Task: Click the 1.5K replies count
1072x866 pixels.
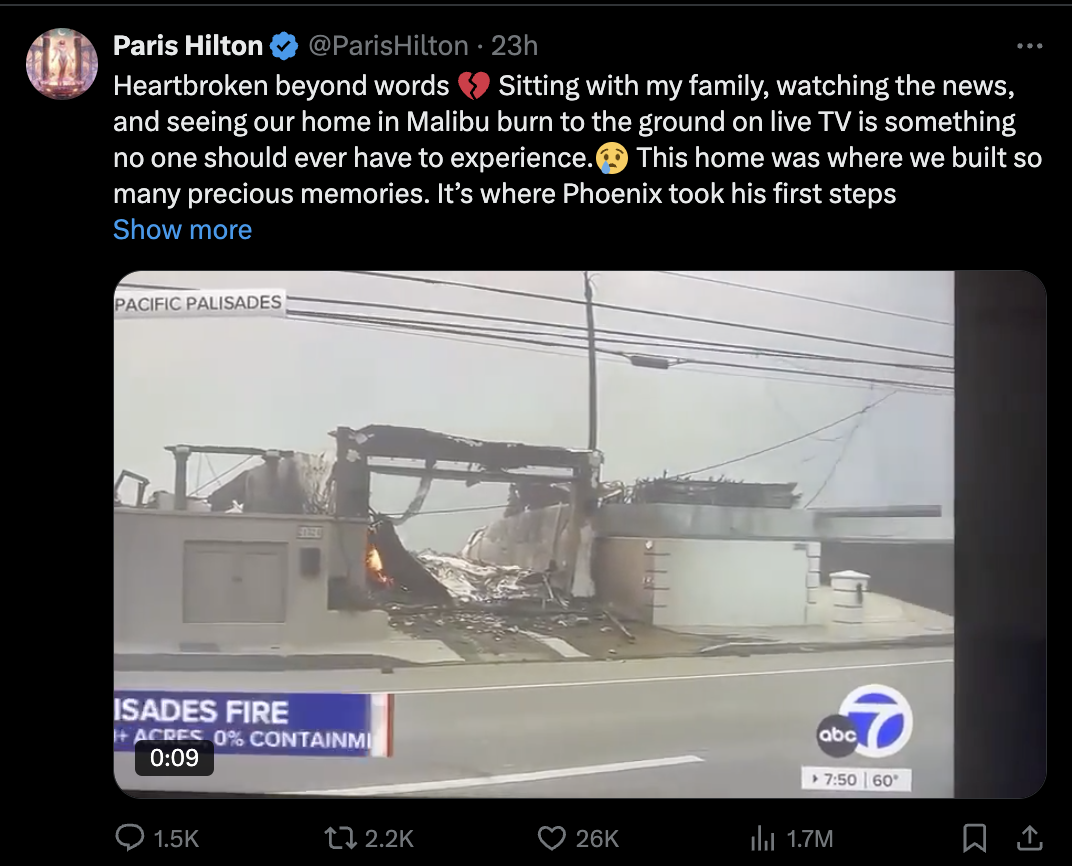Action: [x=176, y=838]
